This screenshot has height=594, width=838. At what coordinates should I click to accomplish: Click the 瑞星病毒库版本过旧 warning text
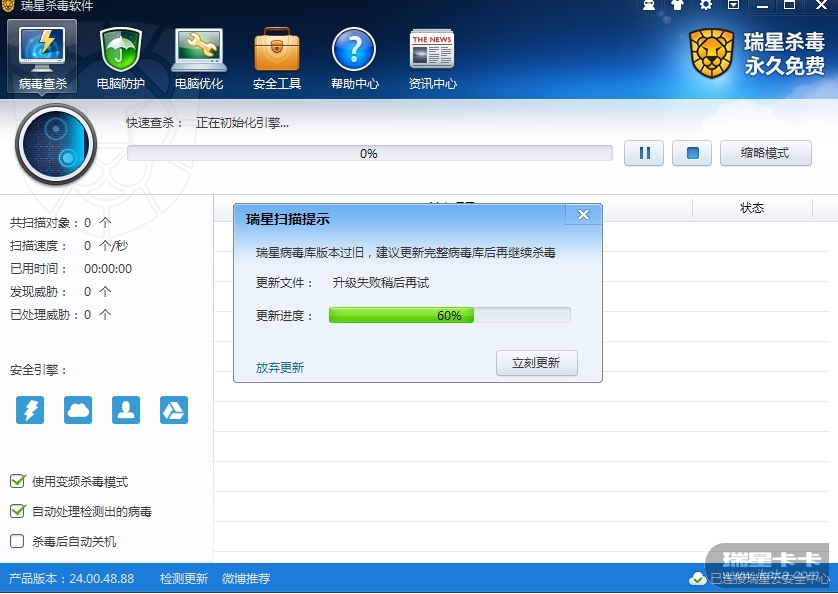tap(406, 253)
